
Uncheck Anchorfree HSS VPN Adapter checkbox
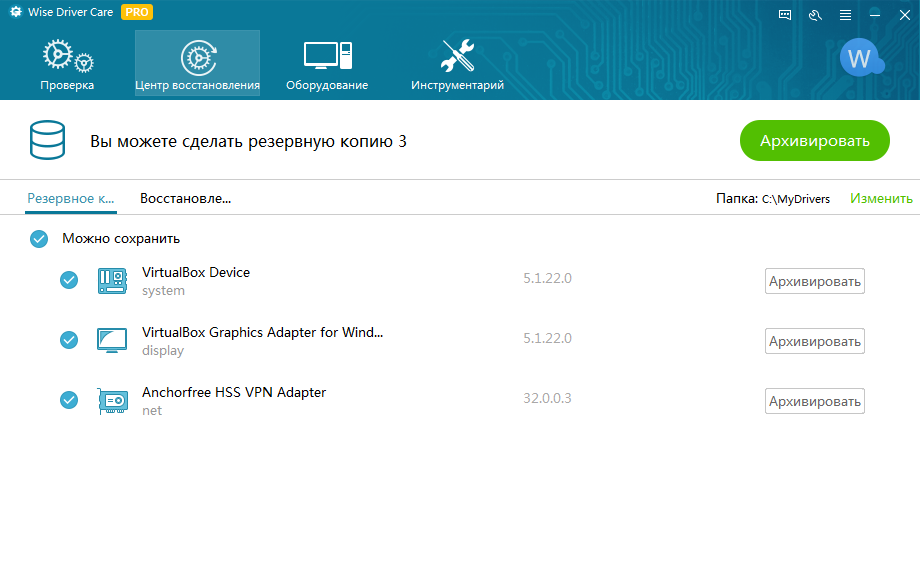(69, 400)
